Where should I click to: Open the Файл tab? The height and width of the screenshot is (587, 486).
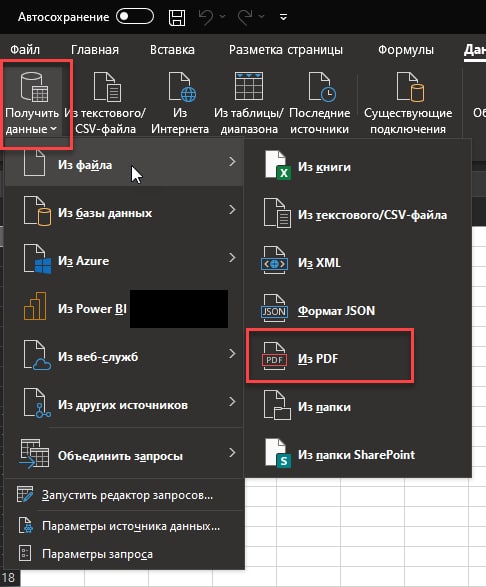point(25,50)
